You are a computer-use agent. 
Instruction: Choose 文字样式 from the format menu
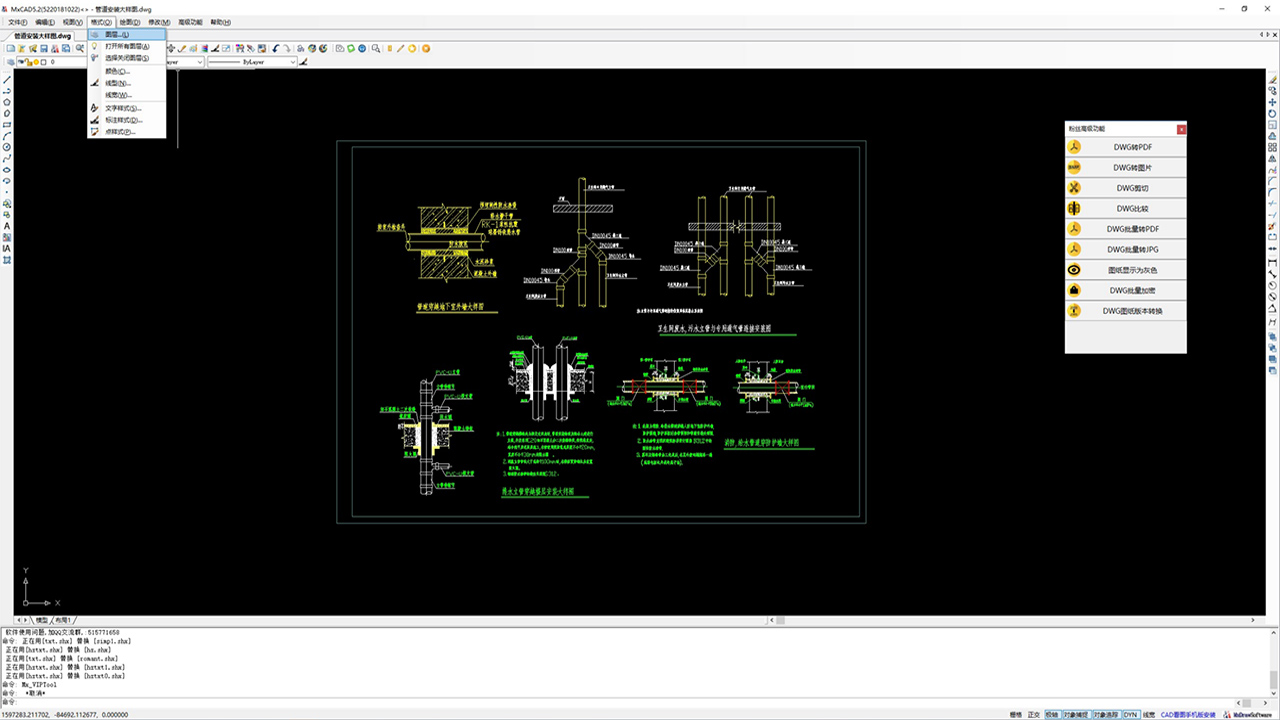click(123, 108)
